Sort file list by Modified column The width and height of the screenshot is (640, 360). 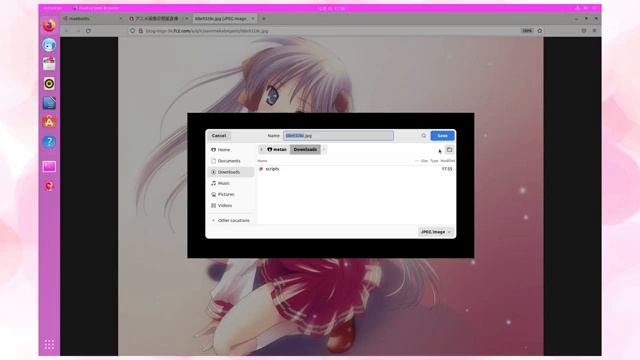click(447, 161)
